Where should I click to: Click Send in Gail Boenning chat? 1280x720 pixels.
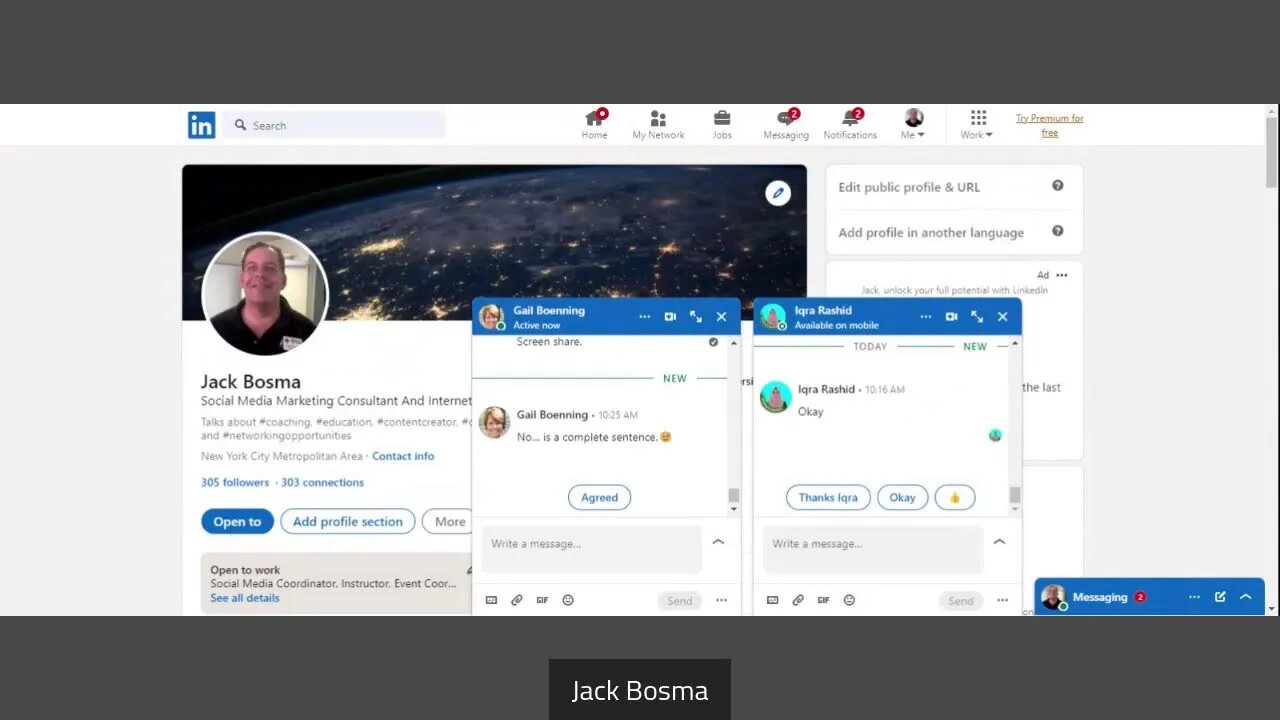point(680,601)
